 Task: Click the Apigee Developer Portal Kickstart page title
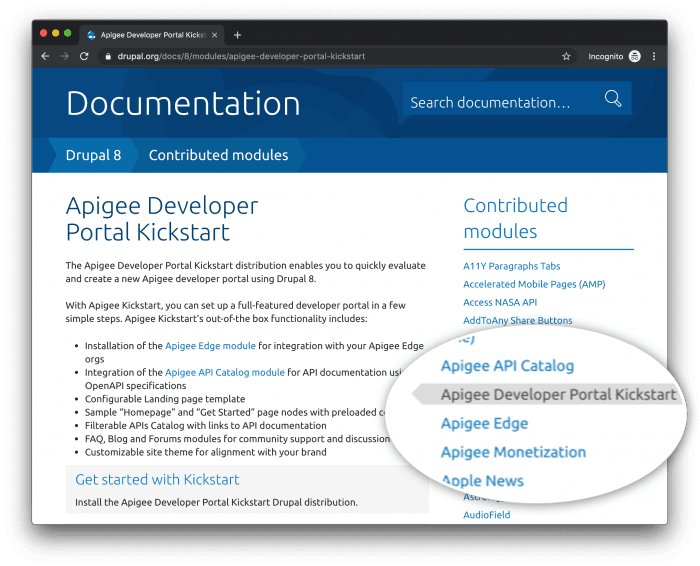point(162,219)
